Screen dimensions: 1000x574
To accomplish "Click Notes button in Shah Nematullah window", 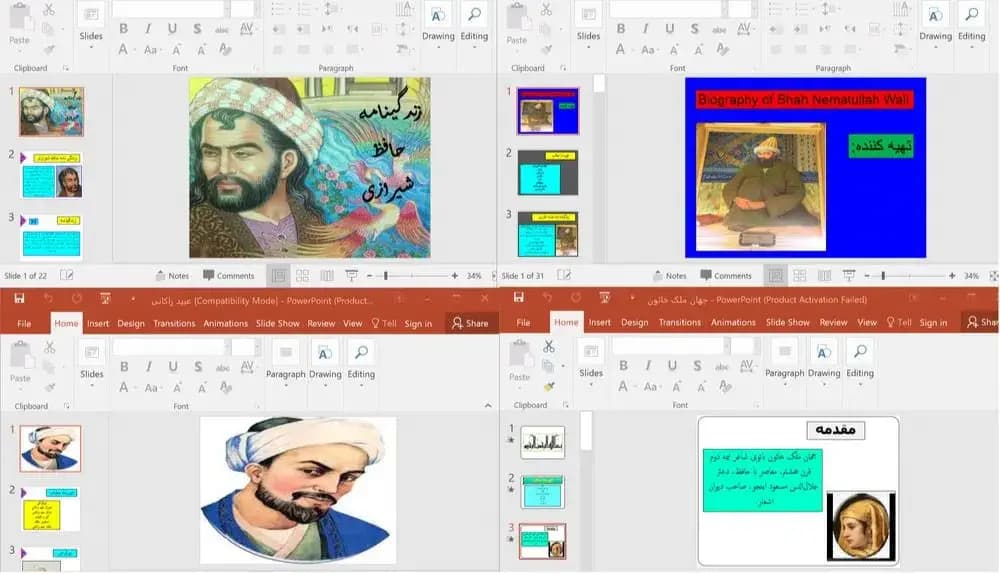I will [670, 276].
